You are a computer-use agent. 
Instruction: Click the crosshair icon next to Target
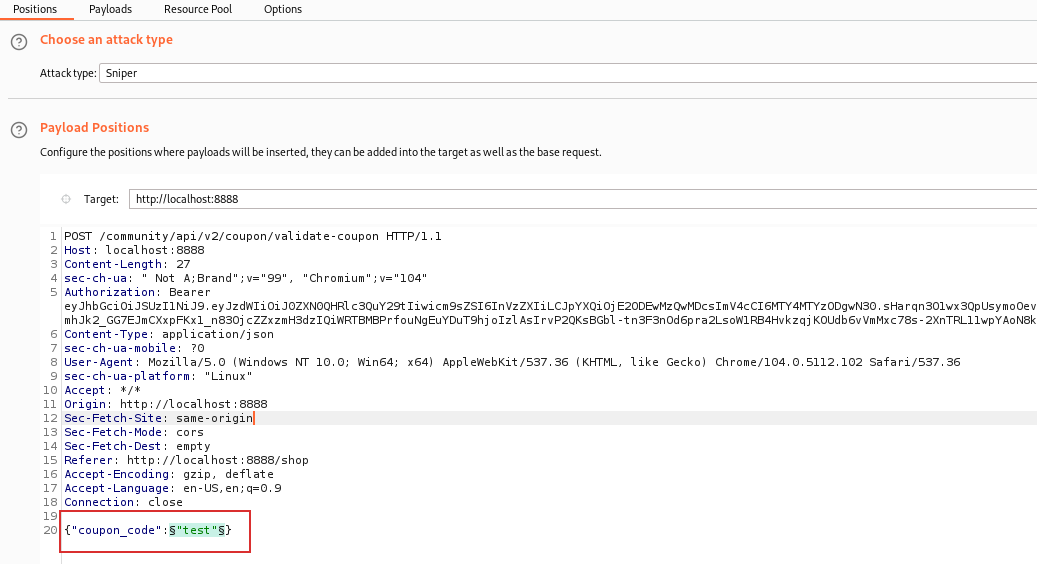tap(66, 199)
